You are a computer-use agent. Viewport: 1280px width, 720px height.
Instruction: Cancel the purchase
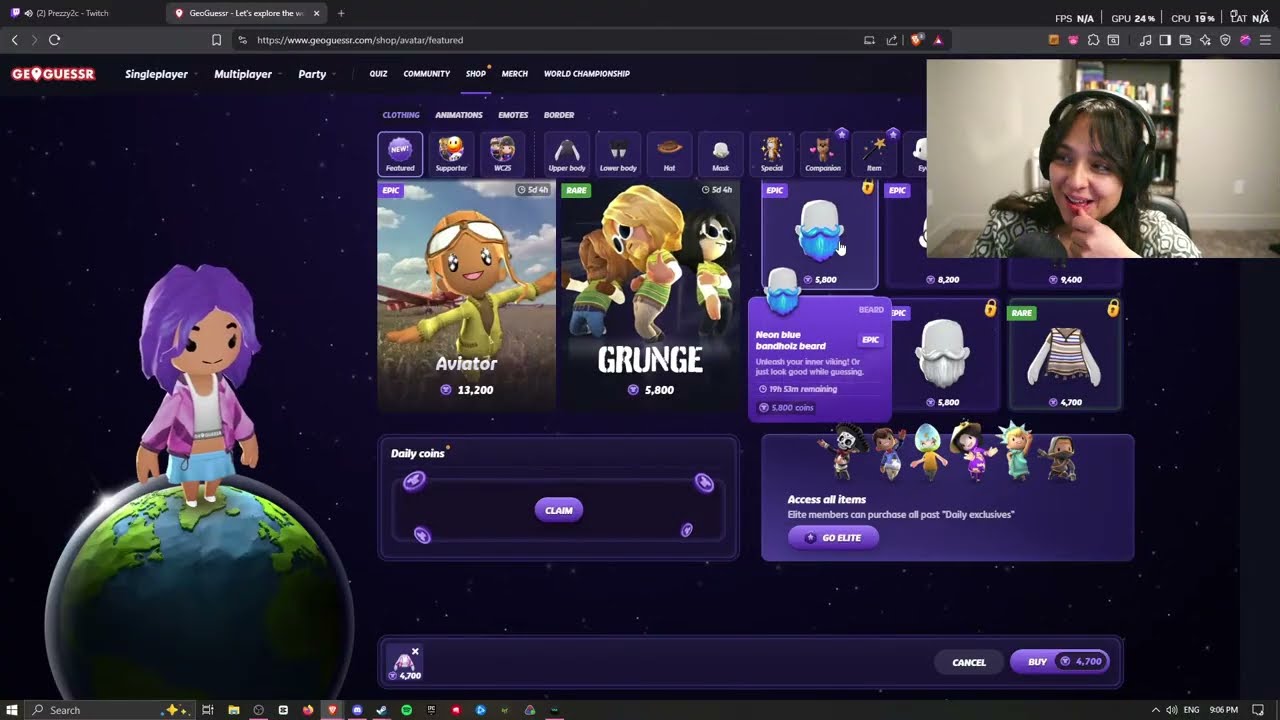(x=969, y=662)
